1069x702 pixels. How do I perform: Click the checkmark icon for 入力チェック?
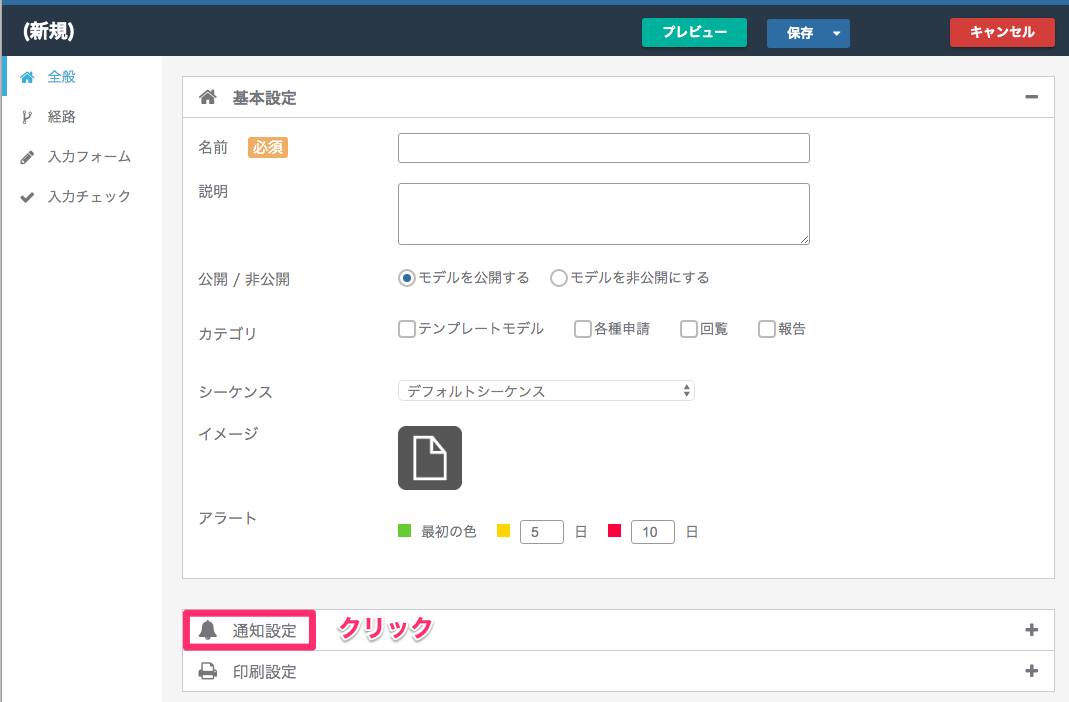pyautogui.click(x=27, y=198)
